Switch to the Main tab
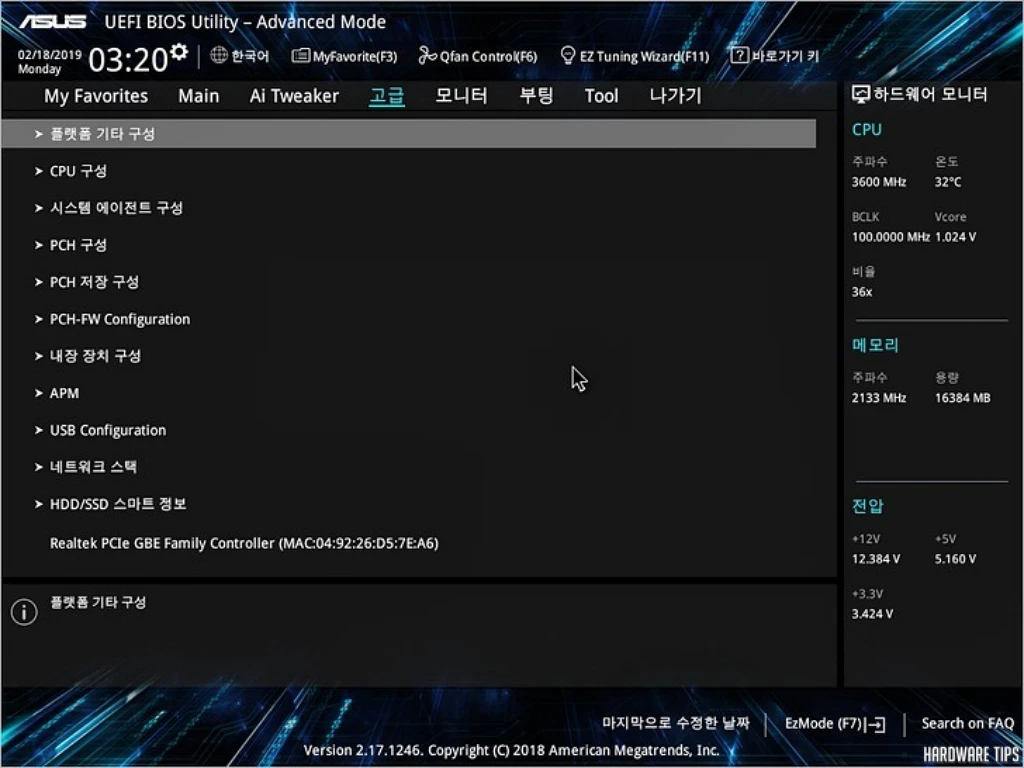The height and width of the screenshot is (768, 1024). tap(199, 96)
